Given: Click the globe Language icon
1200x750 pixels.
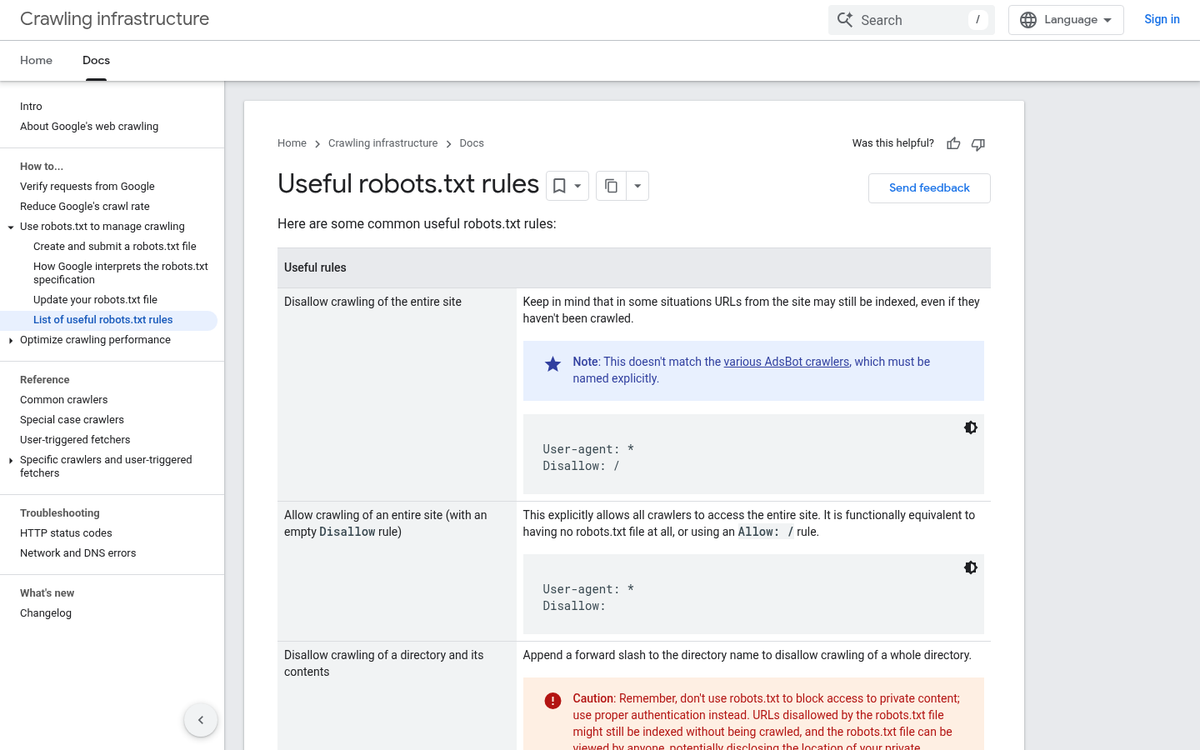Looking at the screenshot, I should point(1028,20).
